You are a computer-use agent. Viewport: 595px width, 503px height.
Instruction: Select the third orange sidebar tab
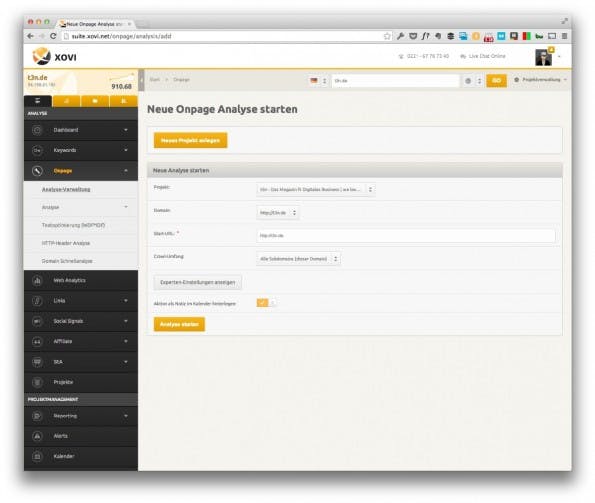pos(95,101)
